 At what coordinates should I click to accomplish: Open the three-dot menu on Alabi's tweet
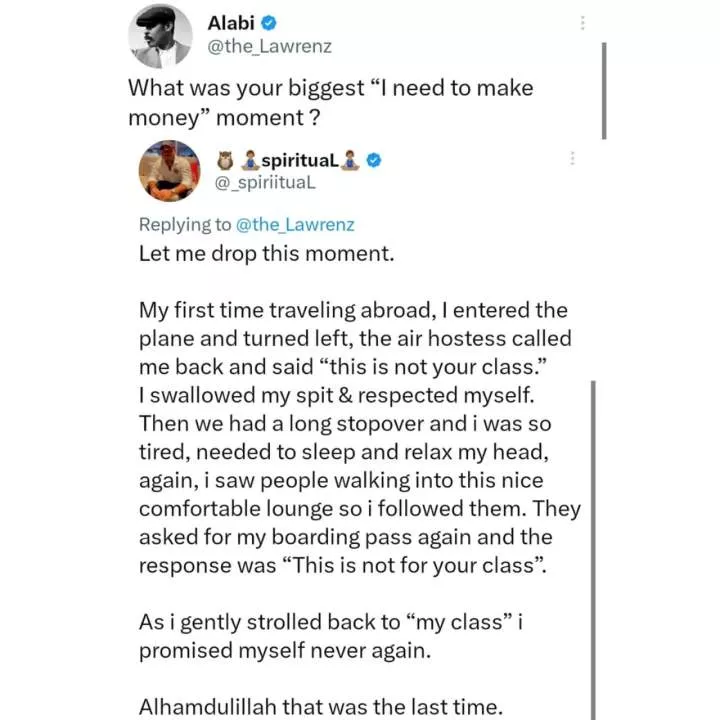coord(582,22)
